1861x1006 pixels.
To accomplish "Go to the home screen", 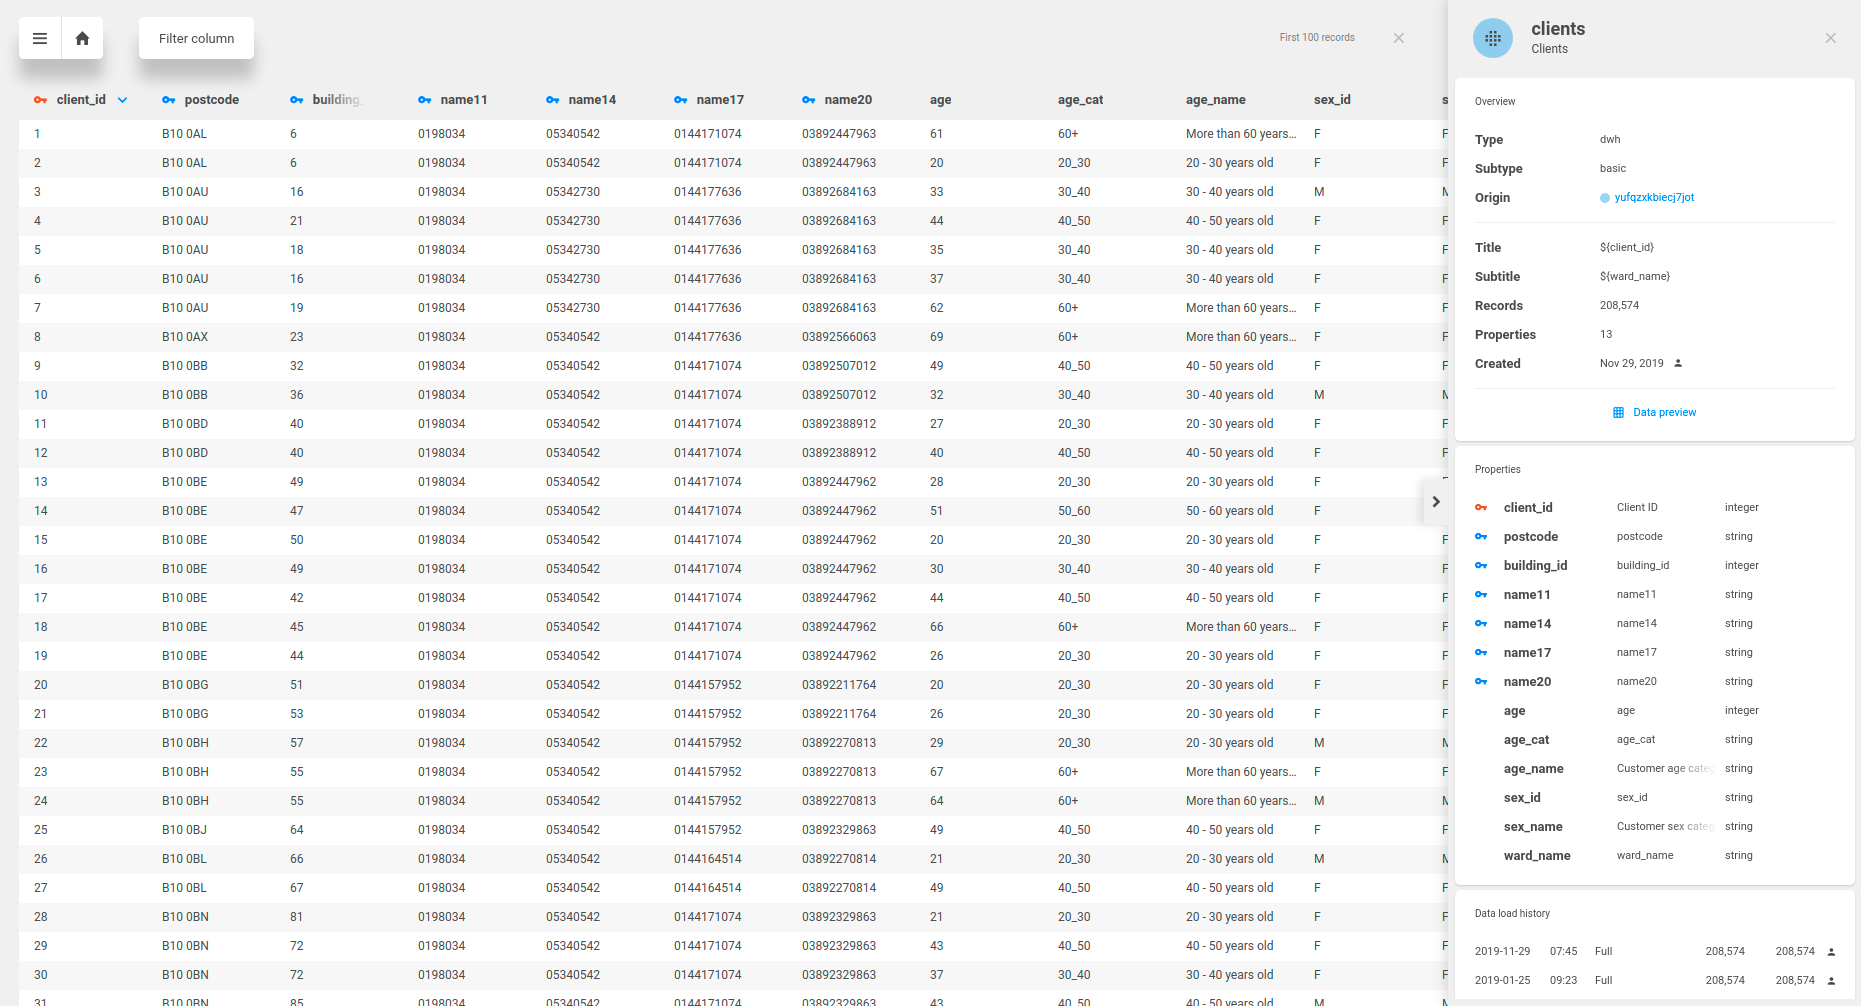I will tap(82, 39).
